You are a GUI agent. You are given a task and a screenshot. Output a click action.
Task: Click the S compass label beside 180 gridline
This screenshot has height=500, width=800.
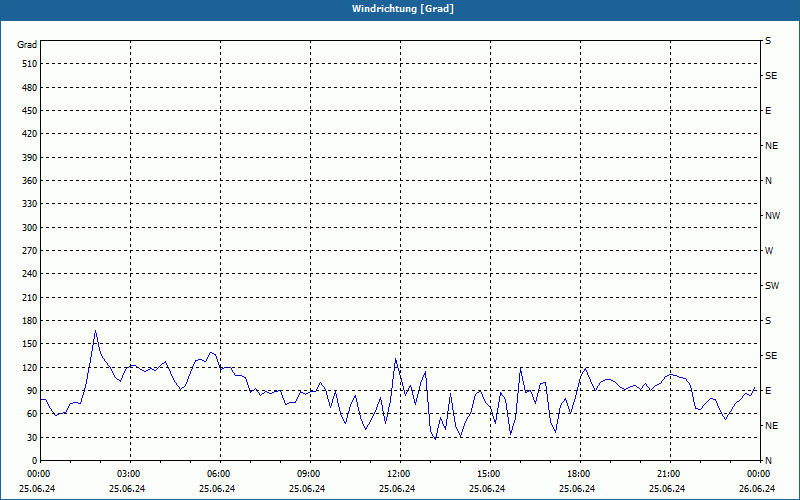point(768,321)
